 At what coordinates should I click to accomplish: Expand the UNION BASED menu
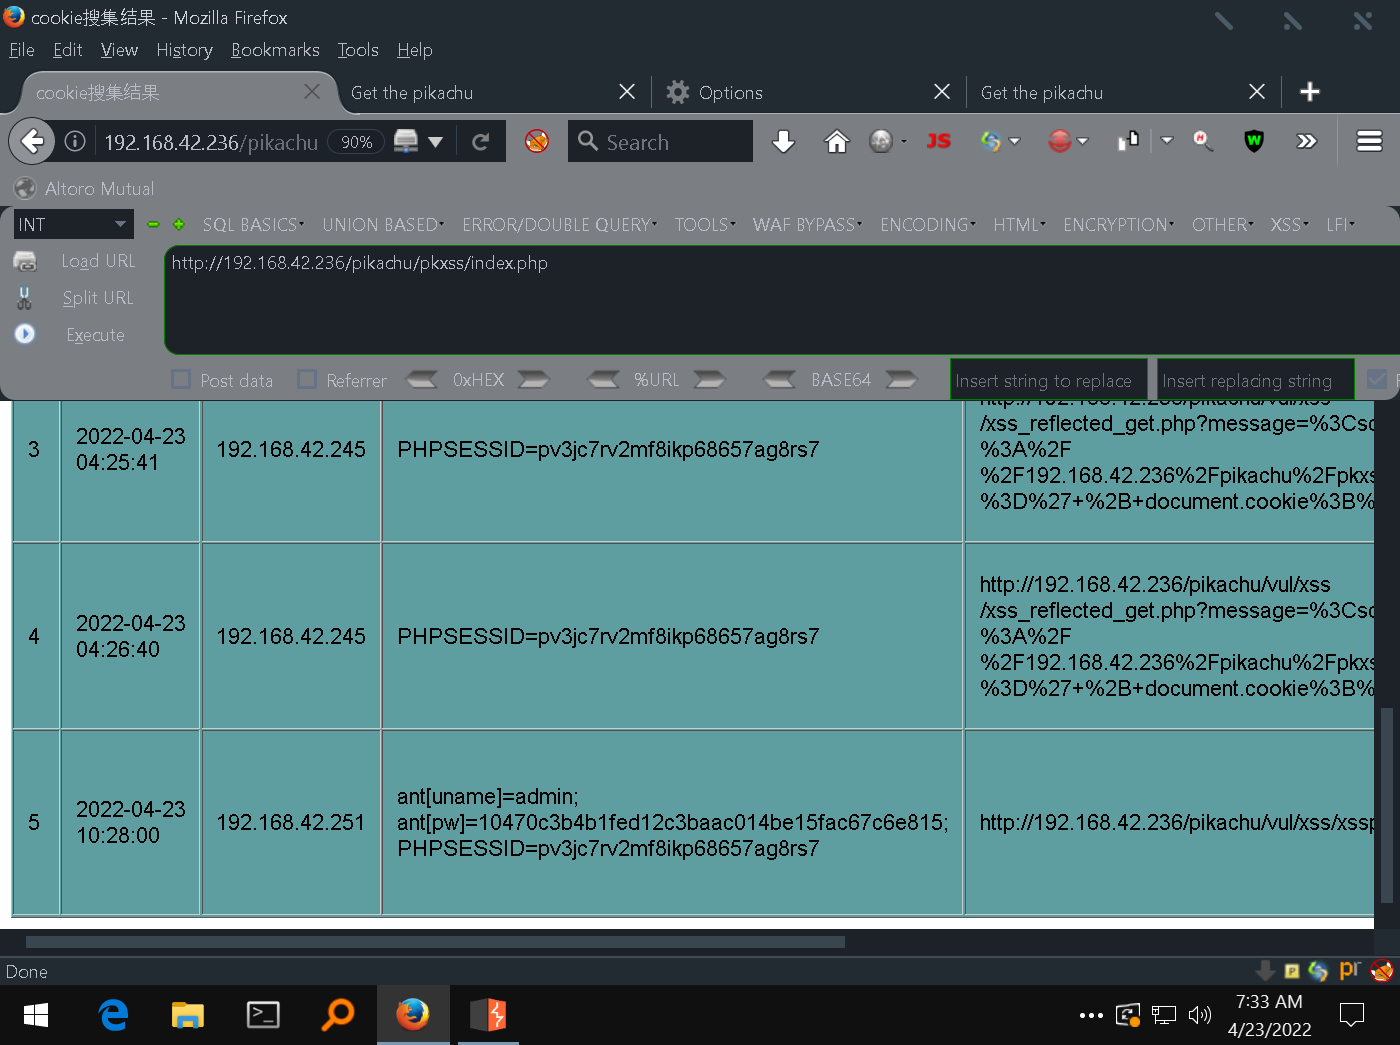pyautogui.click(x=383, y=225)
